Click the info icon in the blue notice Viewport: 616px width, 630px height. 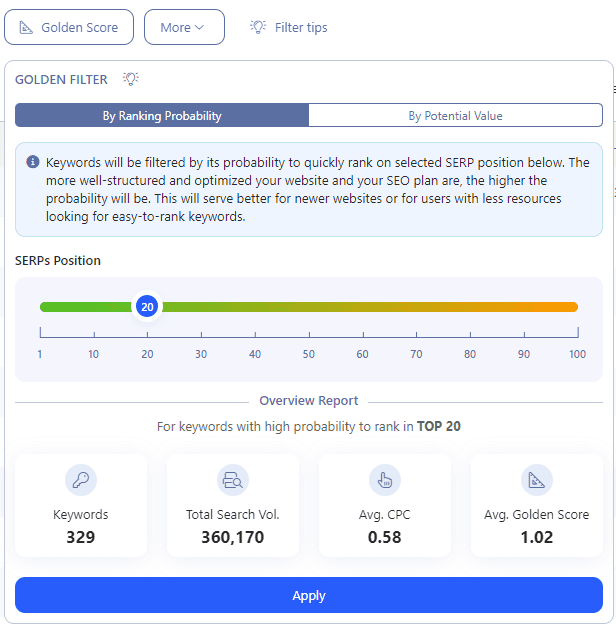(x=33, y=162)
